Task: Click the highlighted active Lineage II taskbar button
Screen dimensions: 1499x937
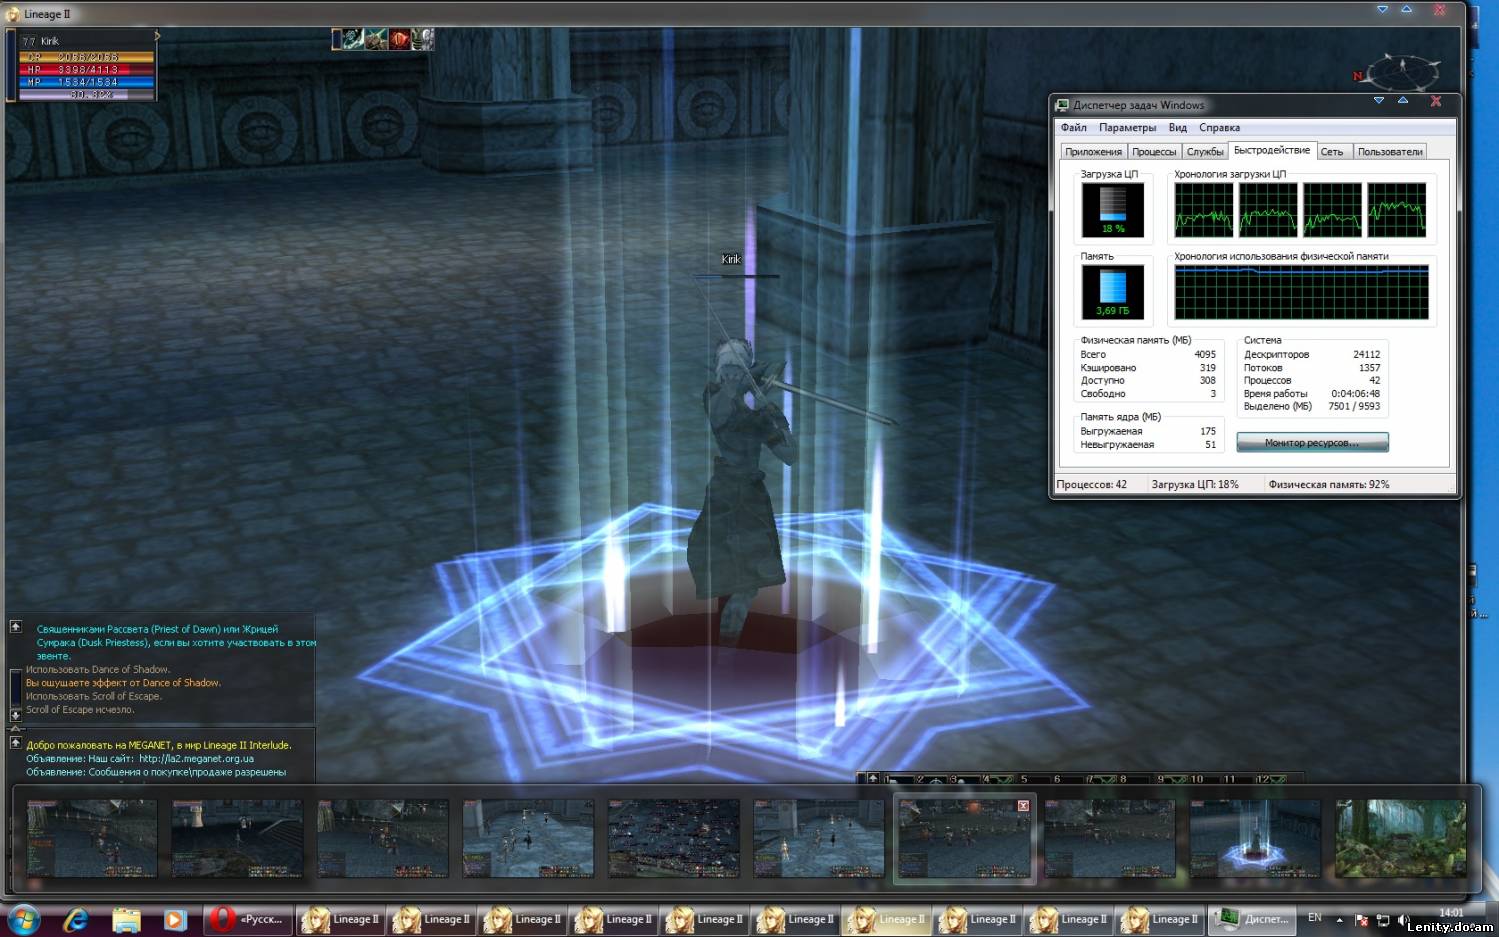Action: (x=888, y=919)
